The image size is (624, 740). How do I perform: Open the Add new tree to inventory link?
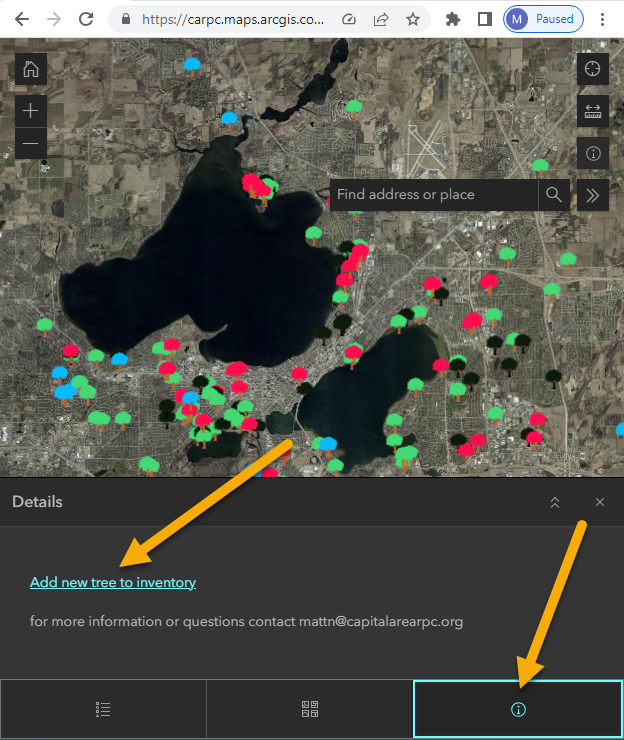click(113, 582)
